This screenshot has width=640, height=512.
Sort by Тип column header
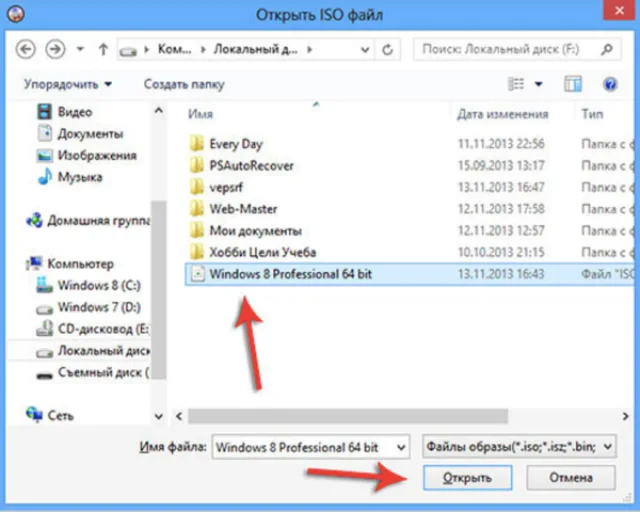pyautogui.click(x=592, y=114)
